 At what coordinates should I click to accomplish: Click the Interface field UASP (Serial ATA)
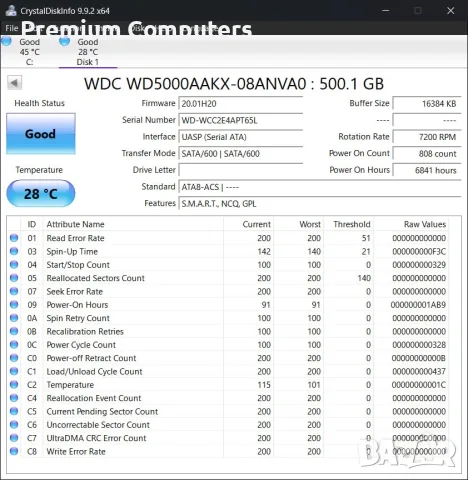[x=241, y=137]
